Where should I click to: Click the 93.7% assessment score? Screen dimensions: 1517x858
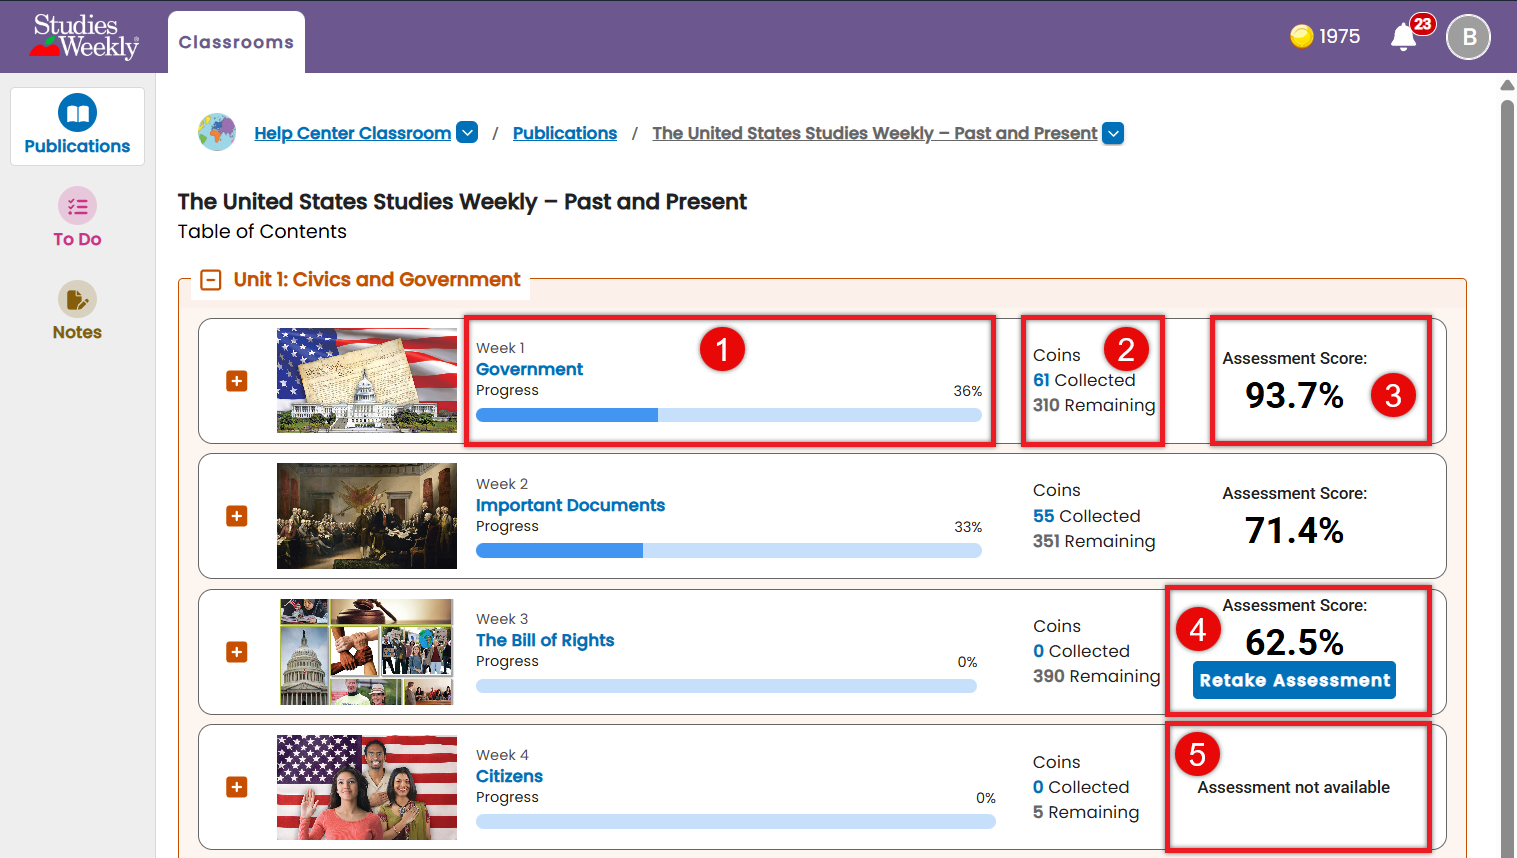click(1294, 395)
